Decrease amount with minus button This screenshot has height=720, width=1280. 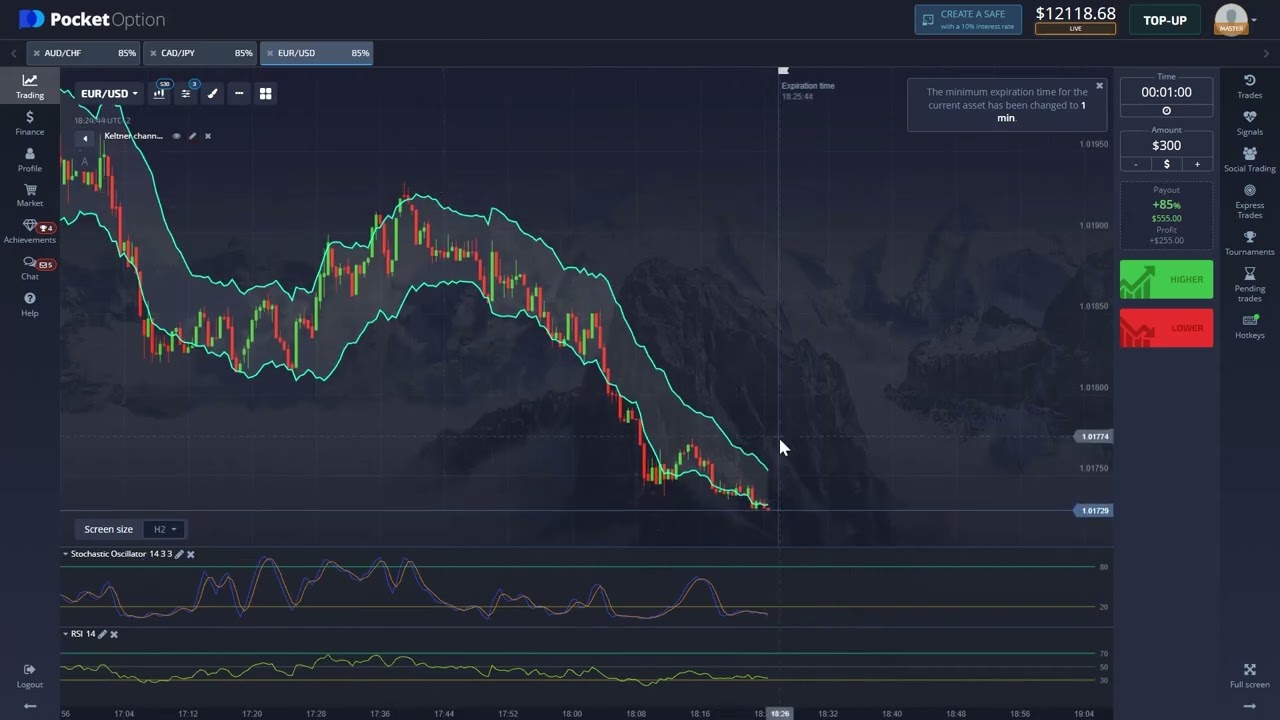click(1136, 164)
